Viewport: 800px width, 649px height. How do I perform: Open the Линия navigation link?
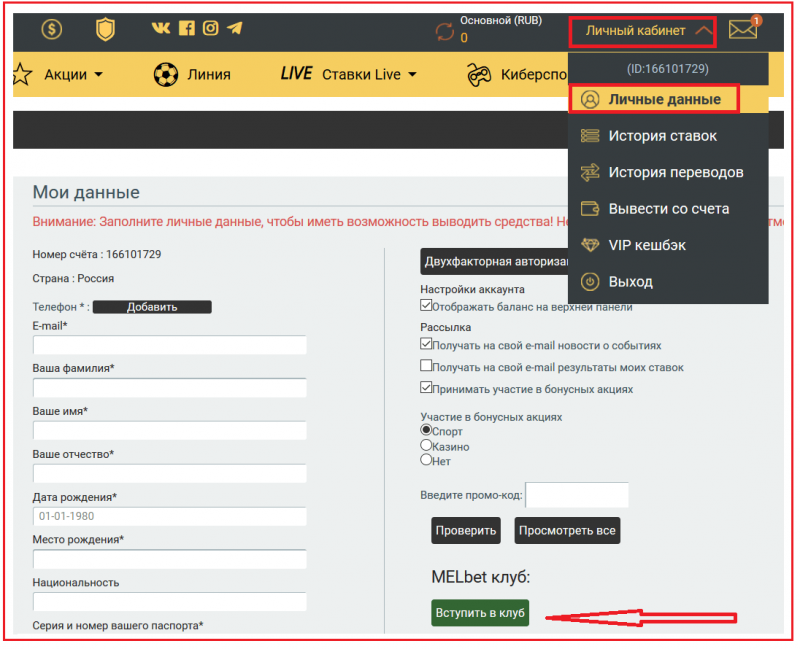(209, 74)
